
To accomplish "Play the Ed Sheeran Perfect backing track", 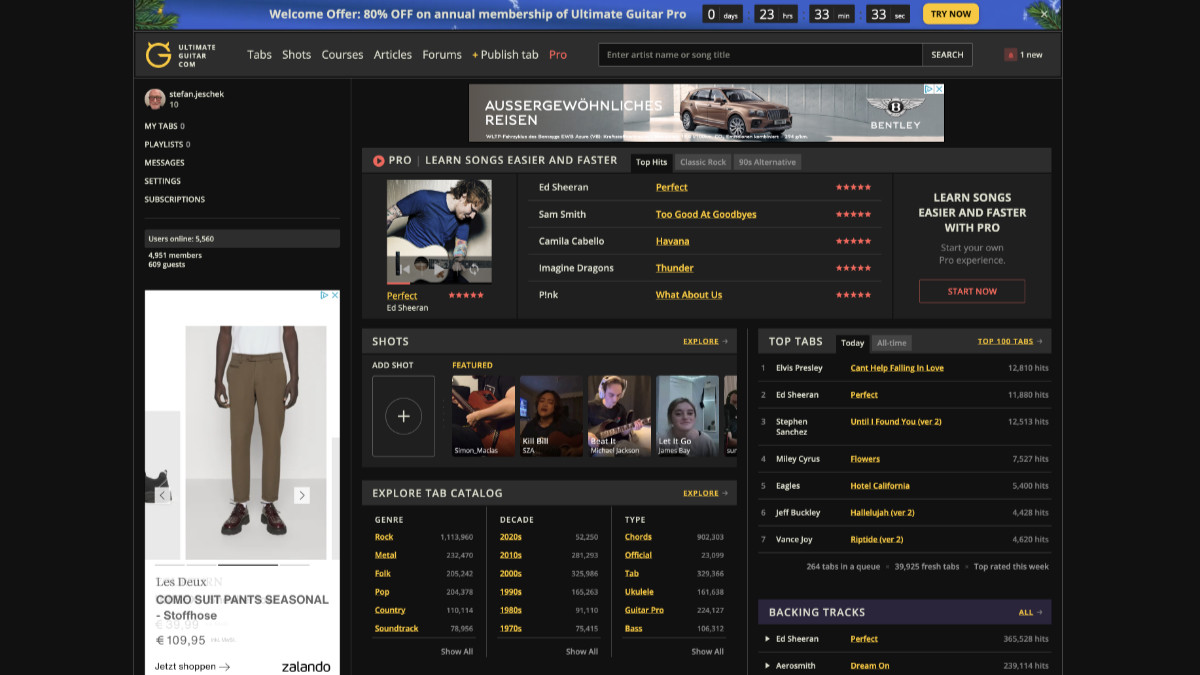I will pos(767,639).
